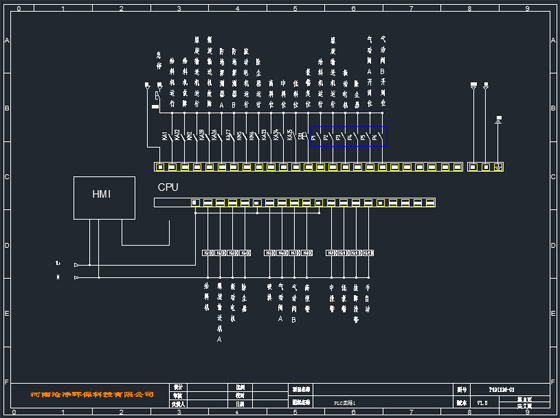The width and height of the screenshot is (560, 418).
Task: Click the L+ power input arrow
Action: [76, 265]
